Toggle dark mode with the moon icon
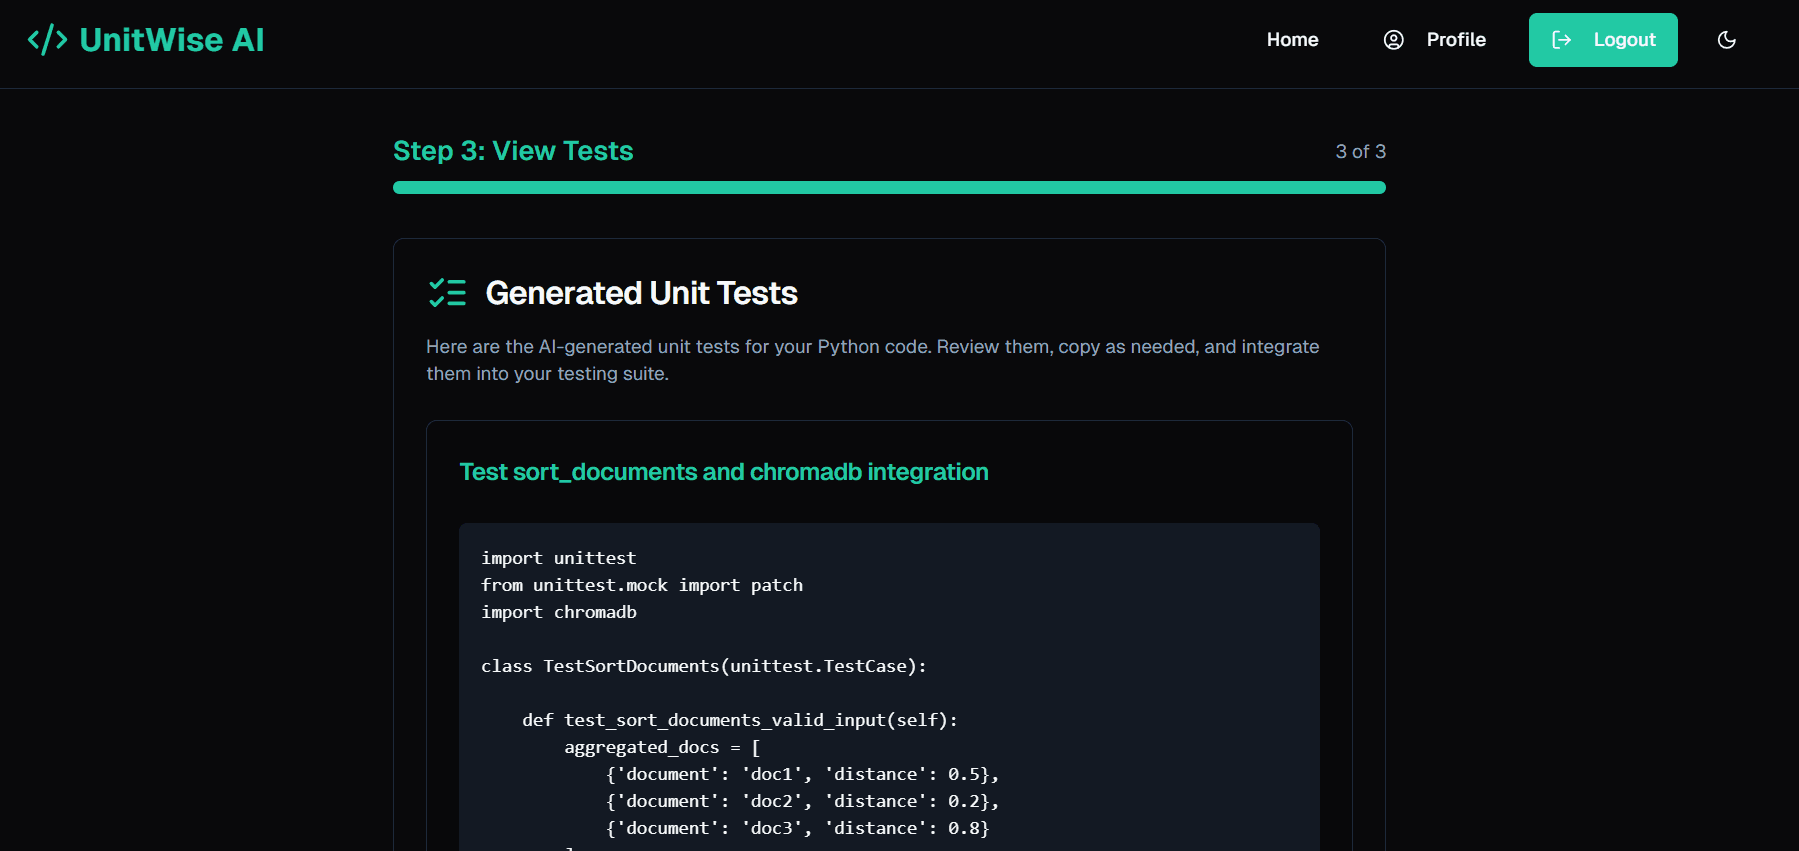The image size is (1799, 851). click(x=1726, y=40)
